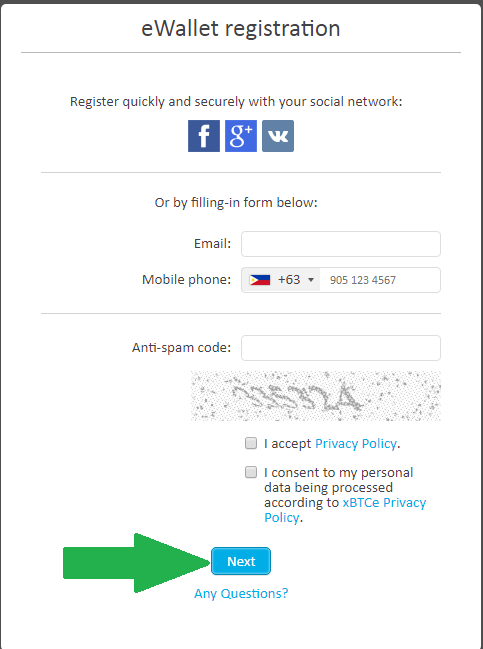The image size is (483, 649).
Task: Open the Privacy Policy link
Action: (x=356, y=444)
